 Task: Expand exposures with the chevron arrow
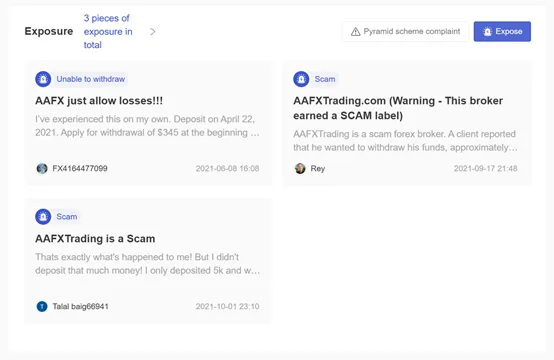(153, 31)
